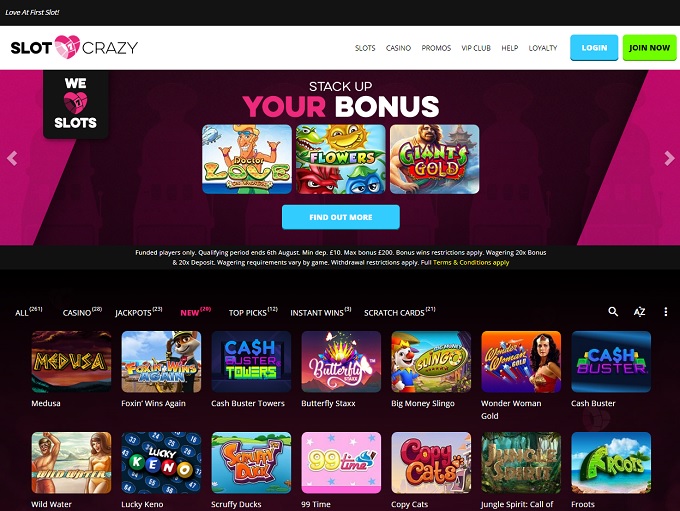Click the Slot Crazy heart logo

coord(74,47)
